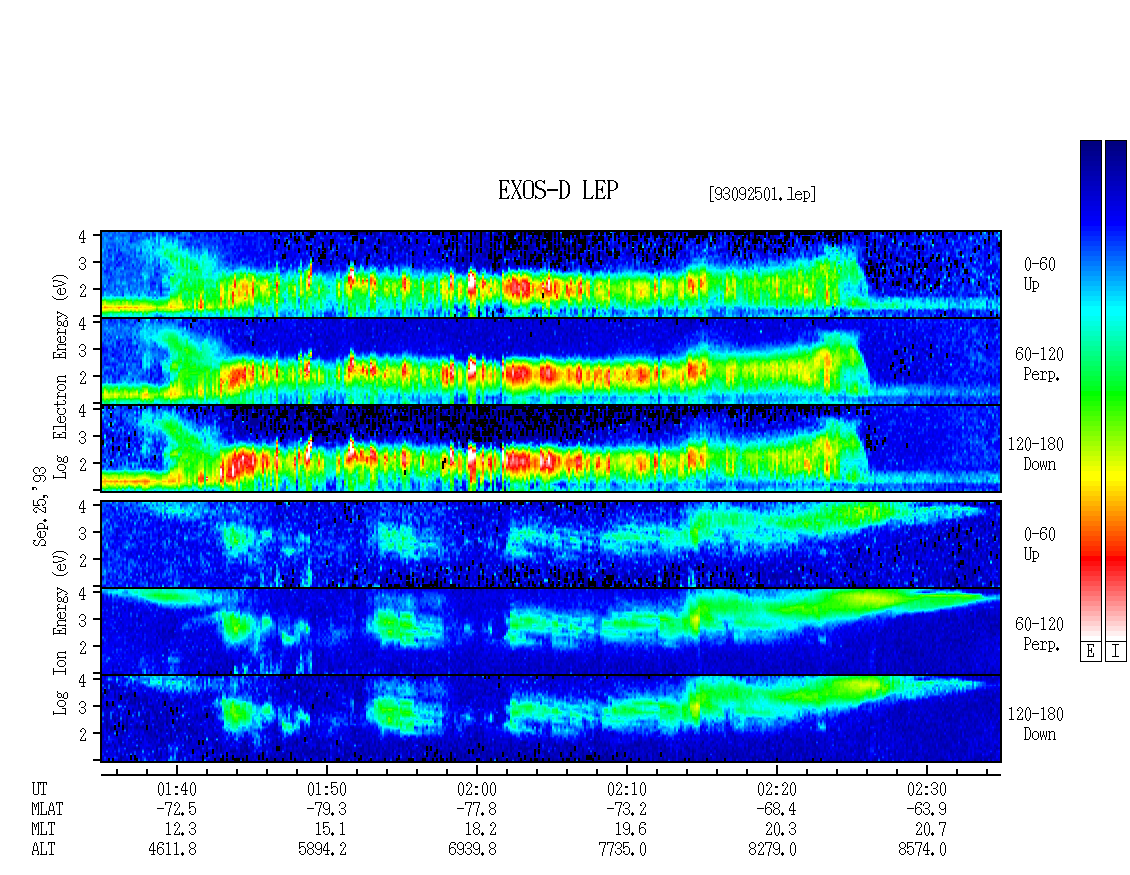Select the ALT value 8279.0
Image resolution: width=1130 pixels, height=875 pixels.
click(x=772, y=850)
